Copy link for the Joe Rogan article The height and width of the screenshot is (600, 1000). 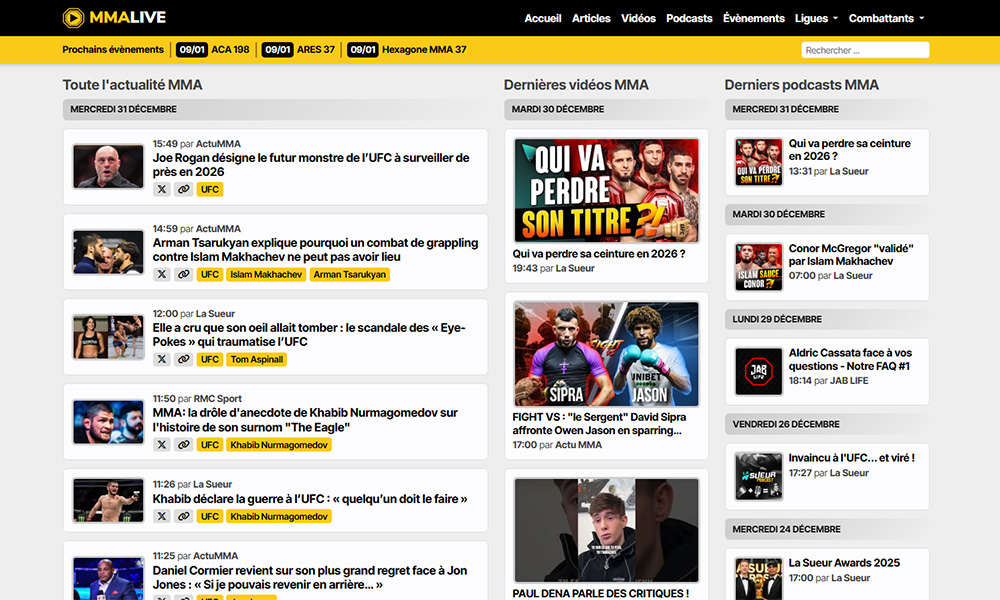pyautogui.click(x=183, y=189)
